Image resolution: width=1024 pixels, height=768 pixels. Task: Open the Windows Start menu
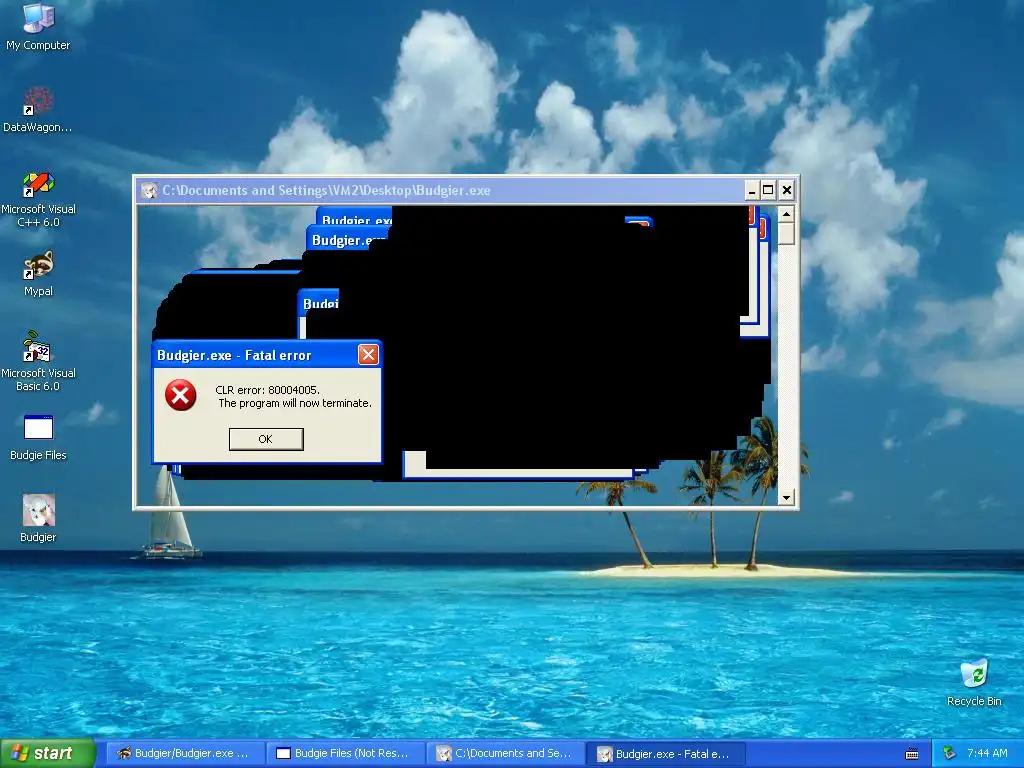pos(48,754)
